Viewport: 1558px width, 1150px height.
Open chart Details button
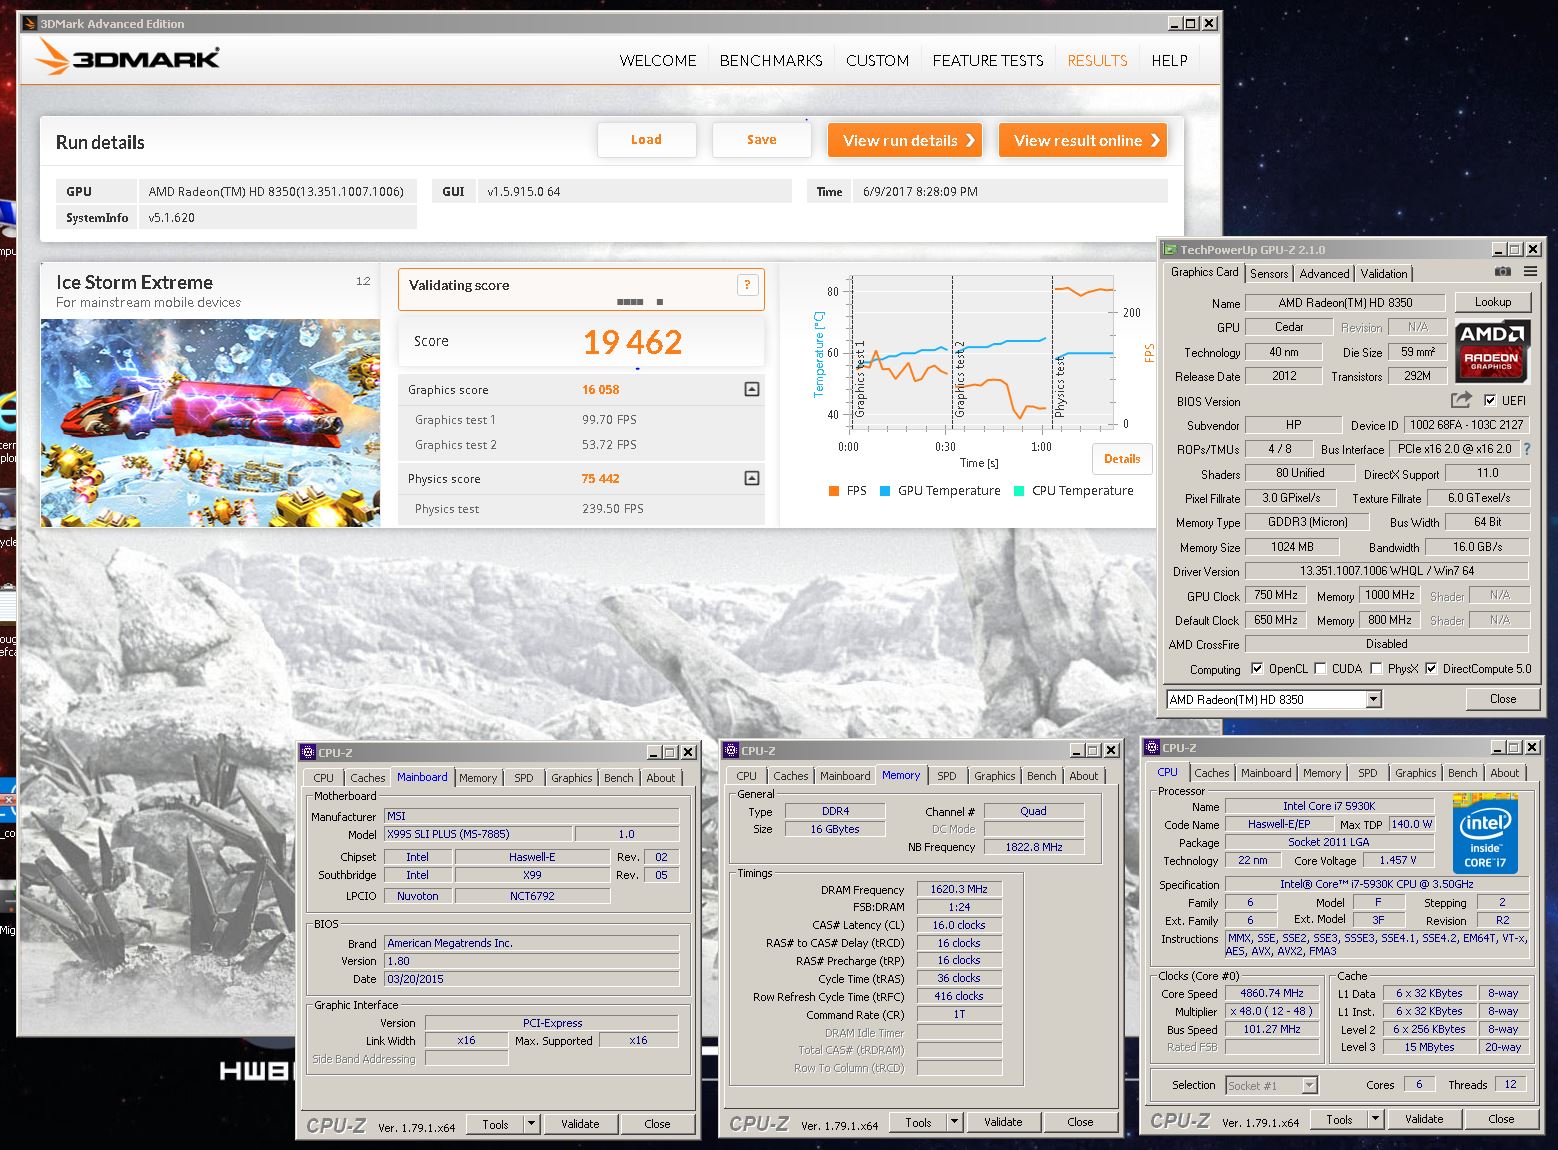tap(1122, 459)
